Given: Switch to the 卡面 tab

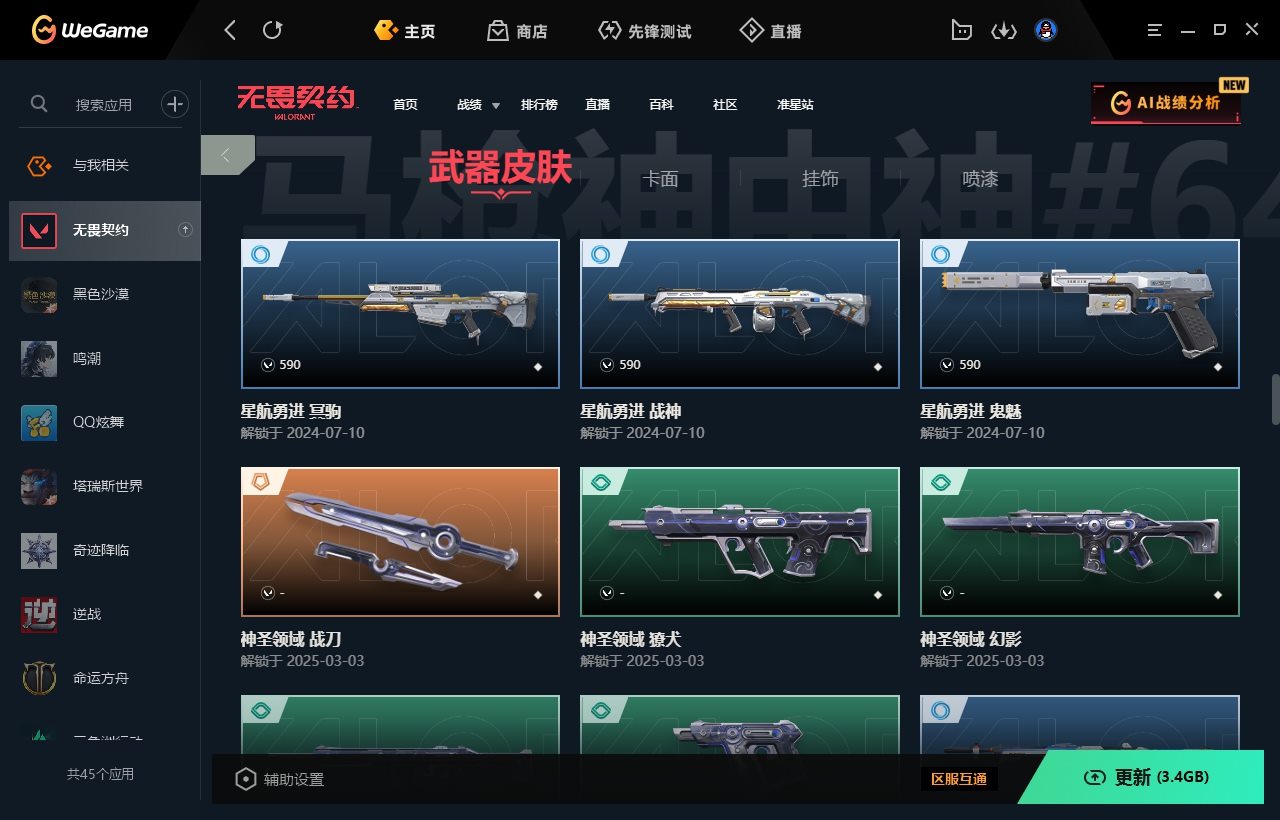Looking at the screenshot, I should [660, 179].
